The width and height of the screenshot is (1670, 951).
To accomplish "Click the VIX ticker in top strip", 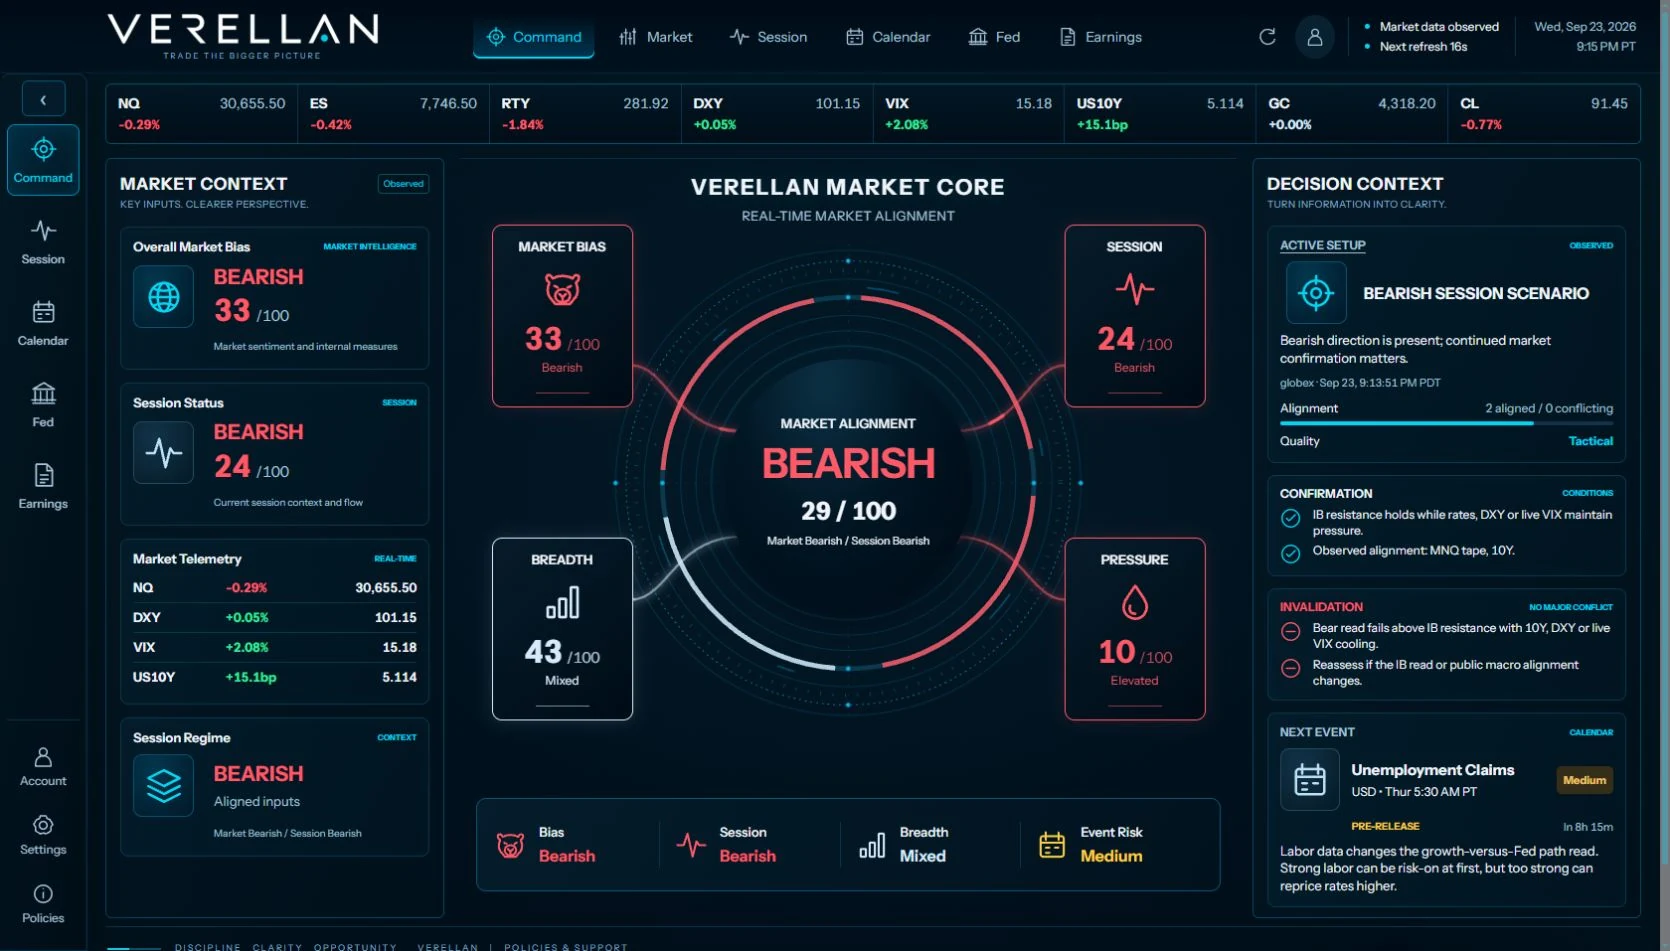I will (968, 114).
